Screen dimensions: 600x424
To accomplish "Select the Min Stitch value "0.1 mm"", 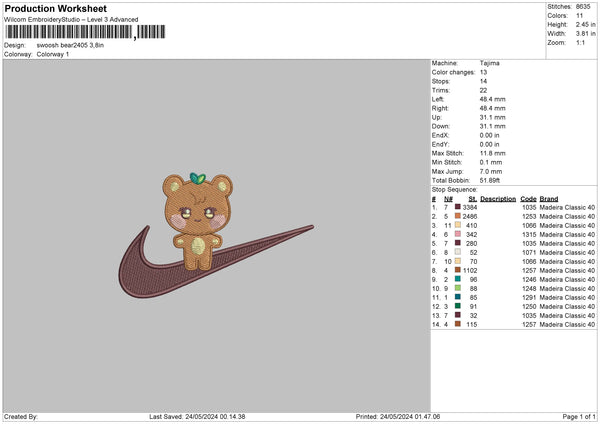I will [491, 162].
